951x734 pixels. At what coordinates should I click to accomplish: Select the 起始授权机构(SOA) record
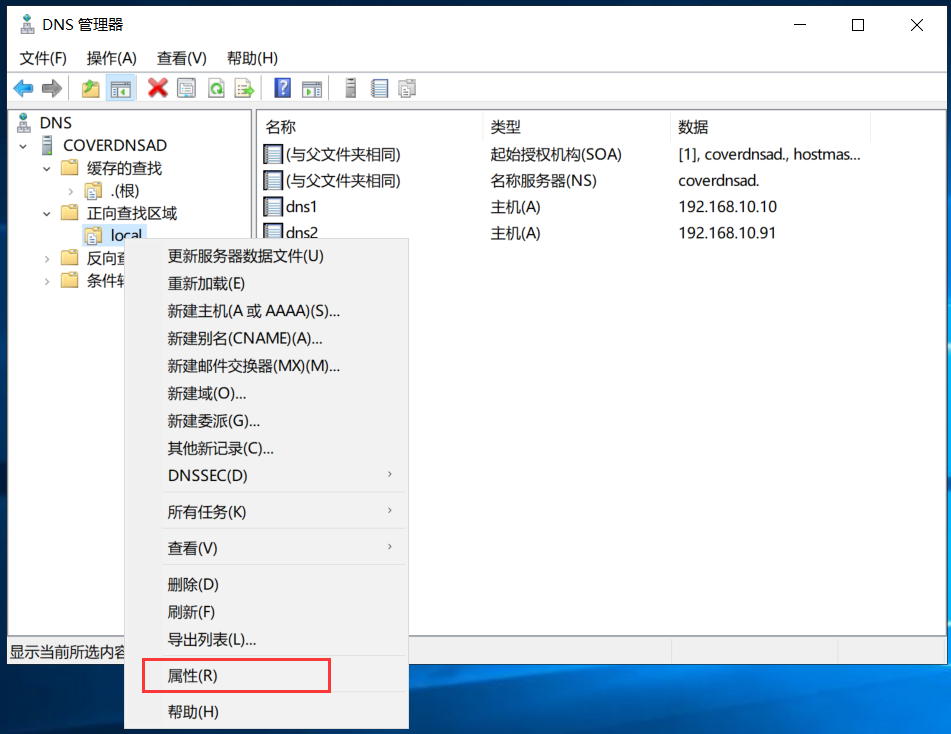[x=555, y=154]
